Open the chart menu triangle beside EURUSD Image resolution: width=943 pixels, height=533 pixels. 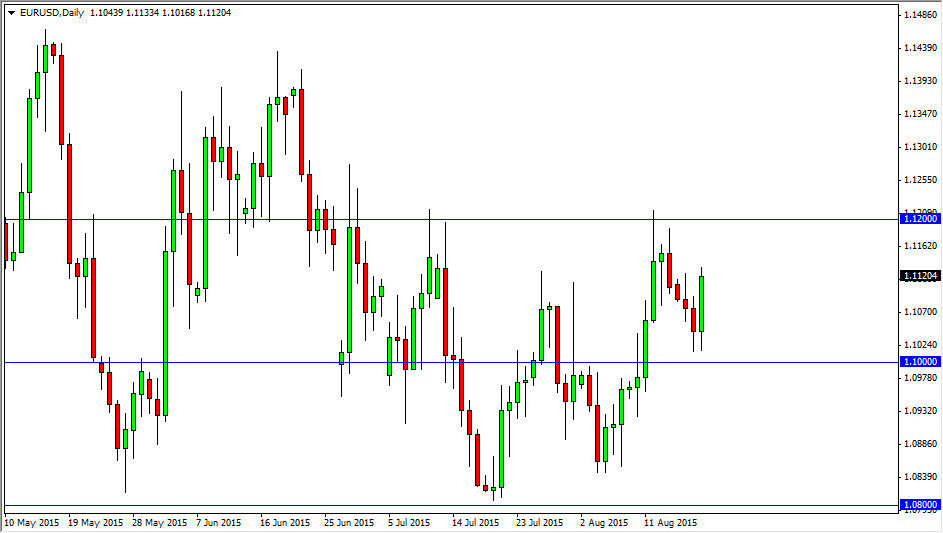11,13
